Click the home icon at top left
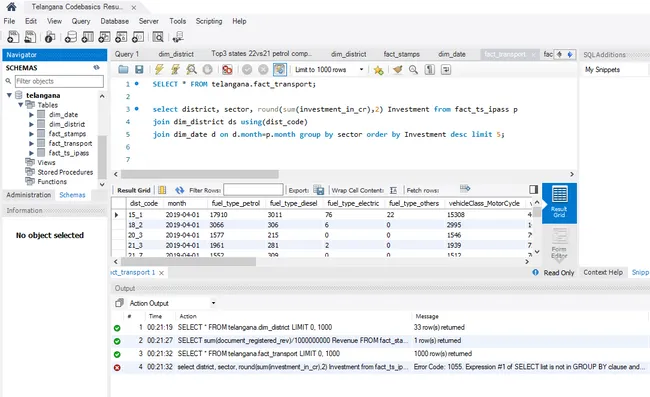 pos(12,7)
